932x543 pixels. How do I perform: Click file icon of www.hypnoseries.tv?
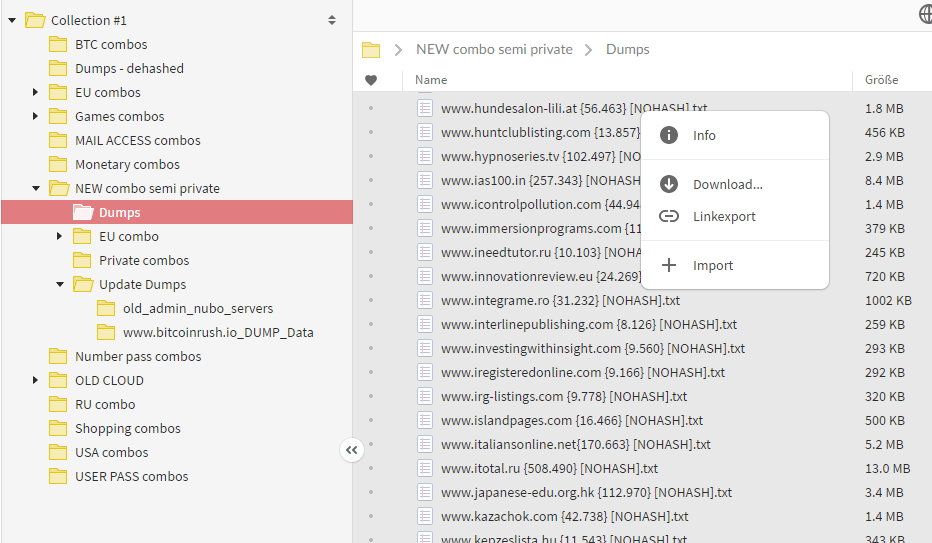pyautogui.click(x=424, y=156)
